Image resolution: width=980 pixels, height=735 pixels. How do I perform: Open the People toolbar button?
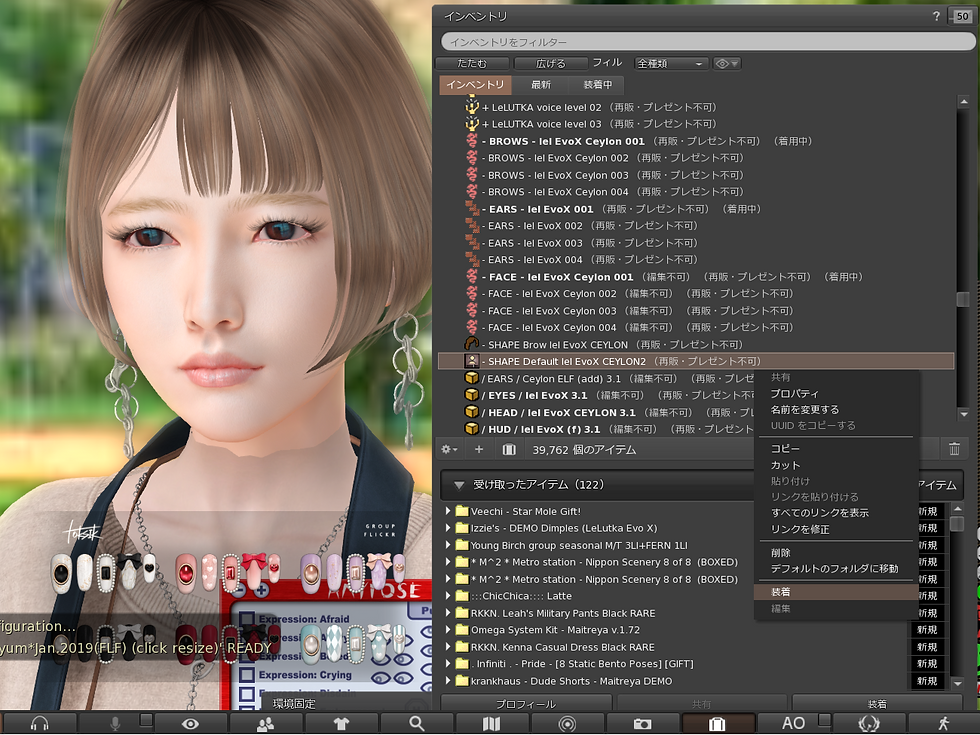[266, 724]
